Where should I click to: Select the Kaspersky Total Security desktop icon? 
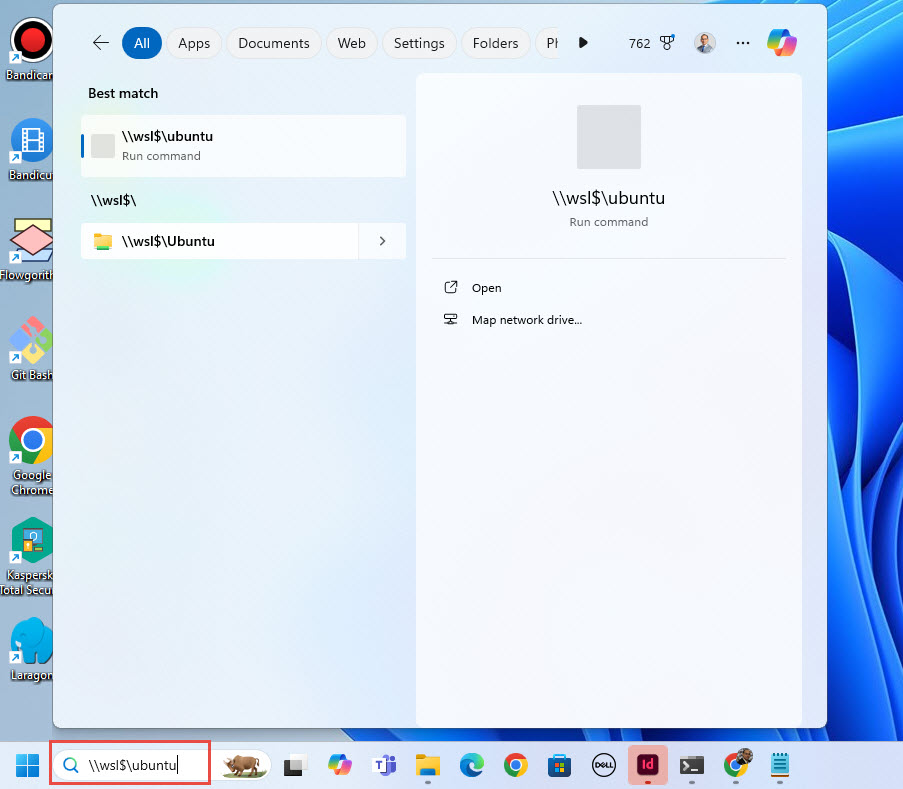pos(26,556)
